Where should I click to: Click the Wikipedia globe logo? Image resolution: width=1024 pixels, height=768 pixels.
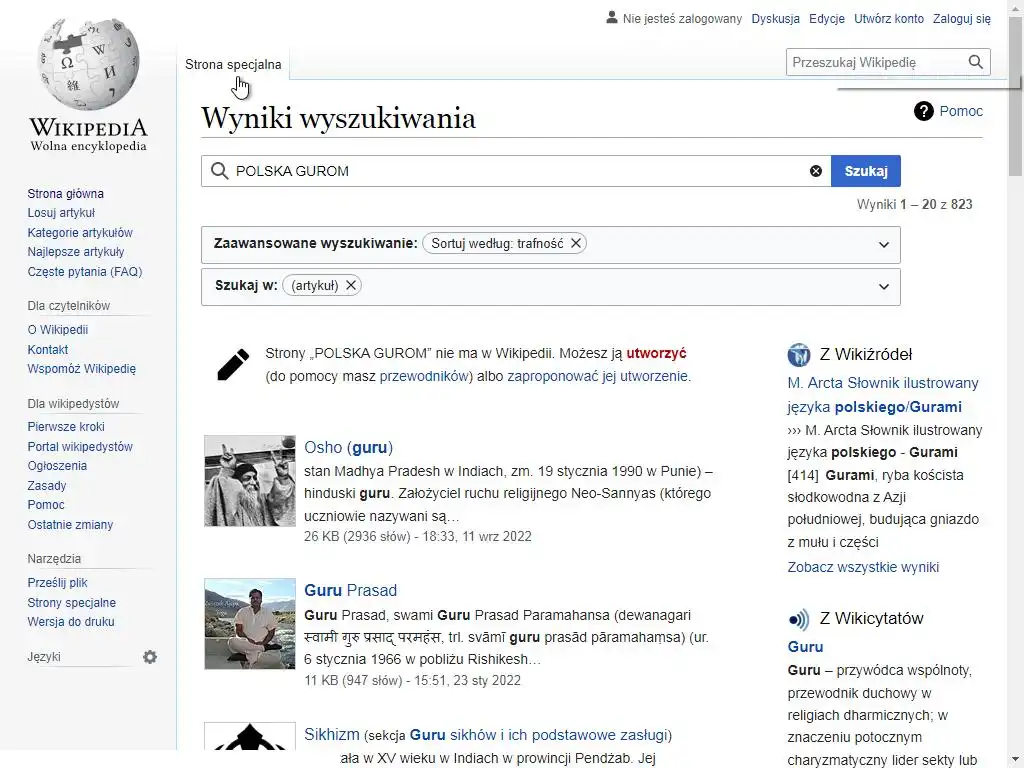coord(88,64)
